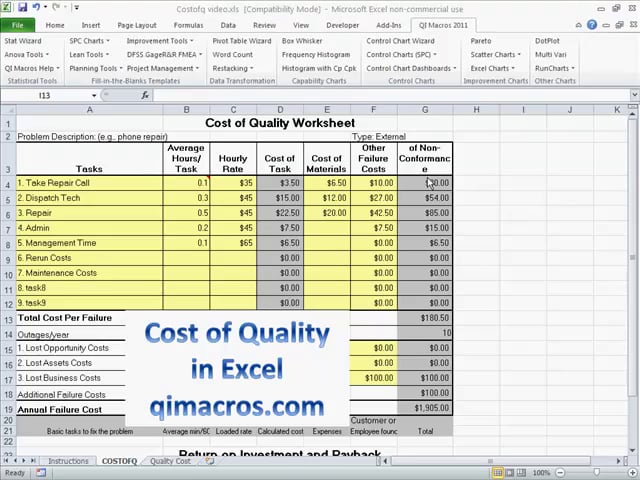Select cell '1. Take Repair Call'
This screenshot has width=640, height=480.
[89, 183]
